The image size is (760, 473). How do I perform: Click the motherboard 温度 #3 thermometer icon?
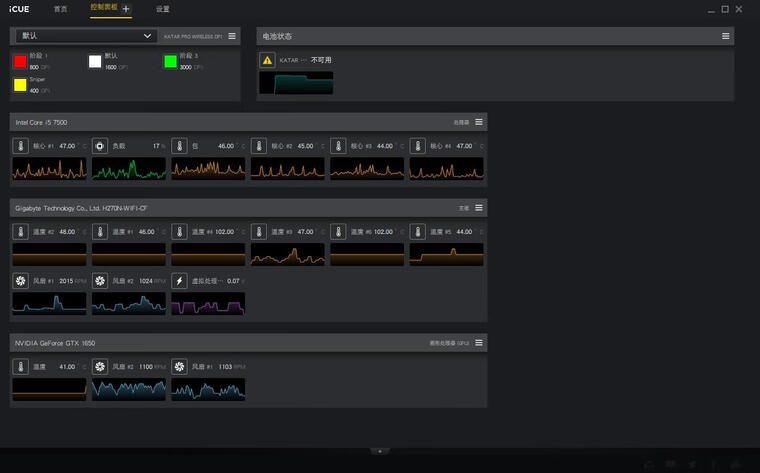point(259,232)
